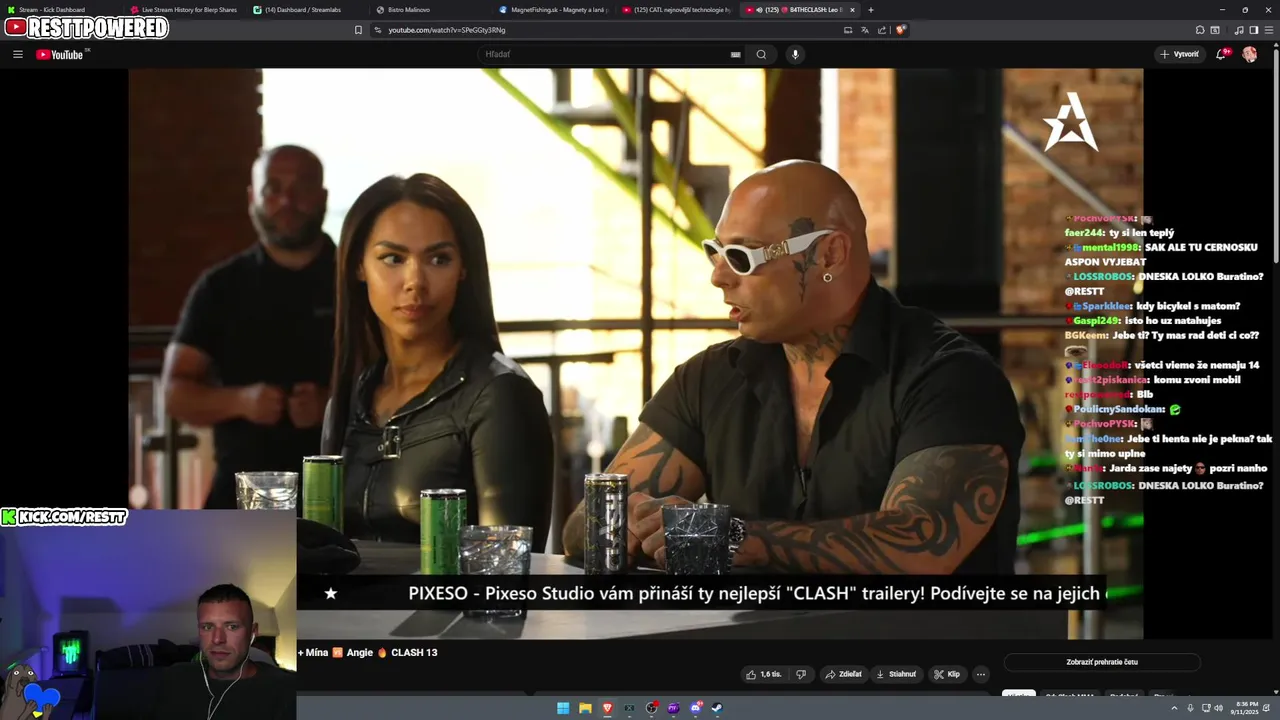The height and width of the screenshot is (720, 1280).
Task: Open more actions three-dot menu under video
Action: click(981, 674)
